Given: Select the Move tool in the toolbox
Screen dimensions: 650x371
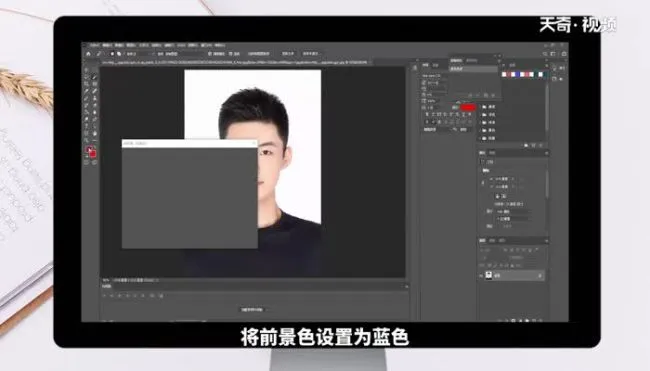Looking at the screenshot, I should coord(86,70).
